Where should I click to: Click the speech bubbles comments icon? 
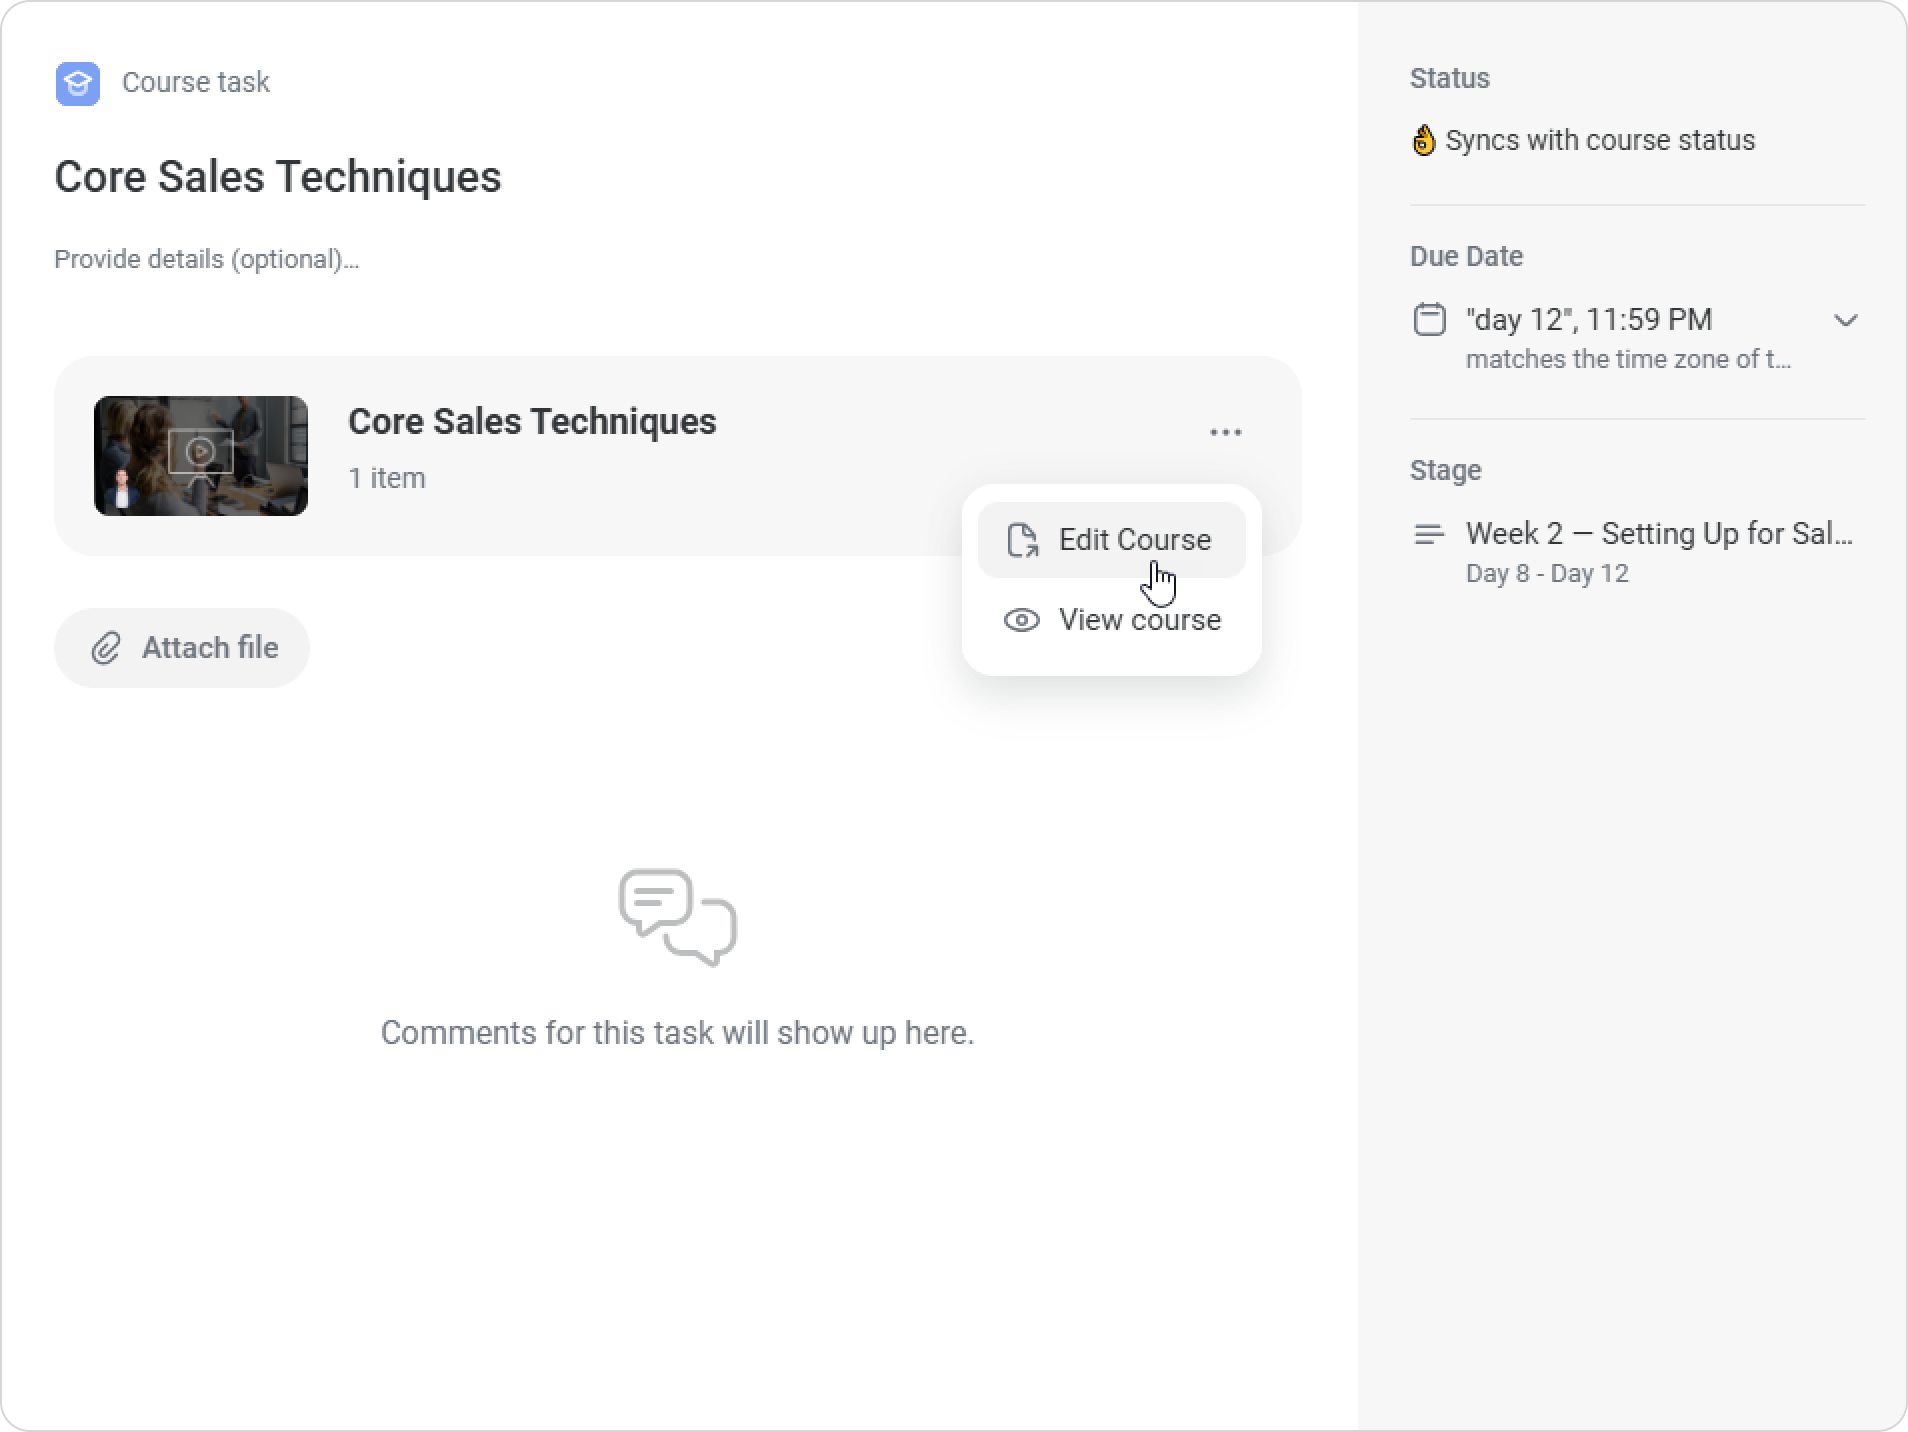pyautogui.click(x=677, y=917)
